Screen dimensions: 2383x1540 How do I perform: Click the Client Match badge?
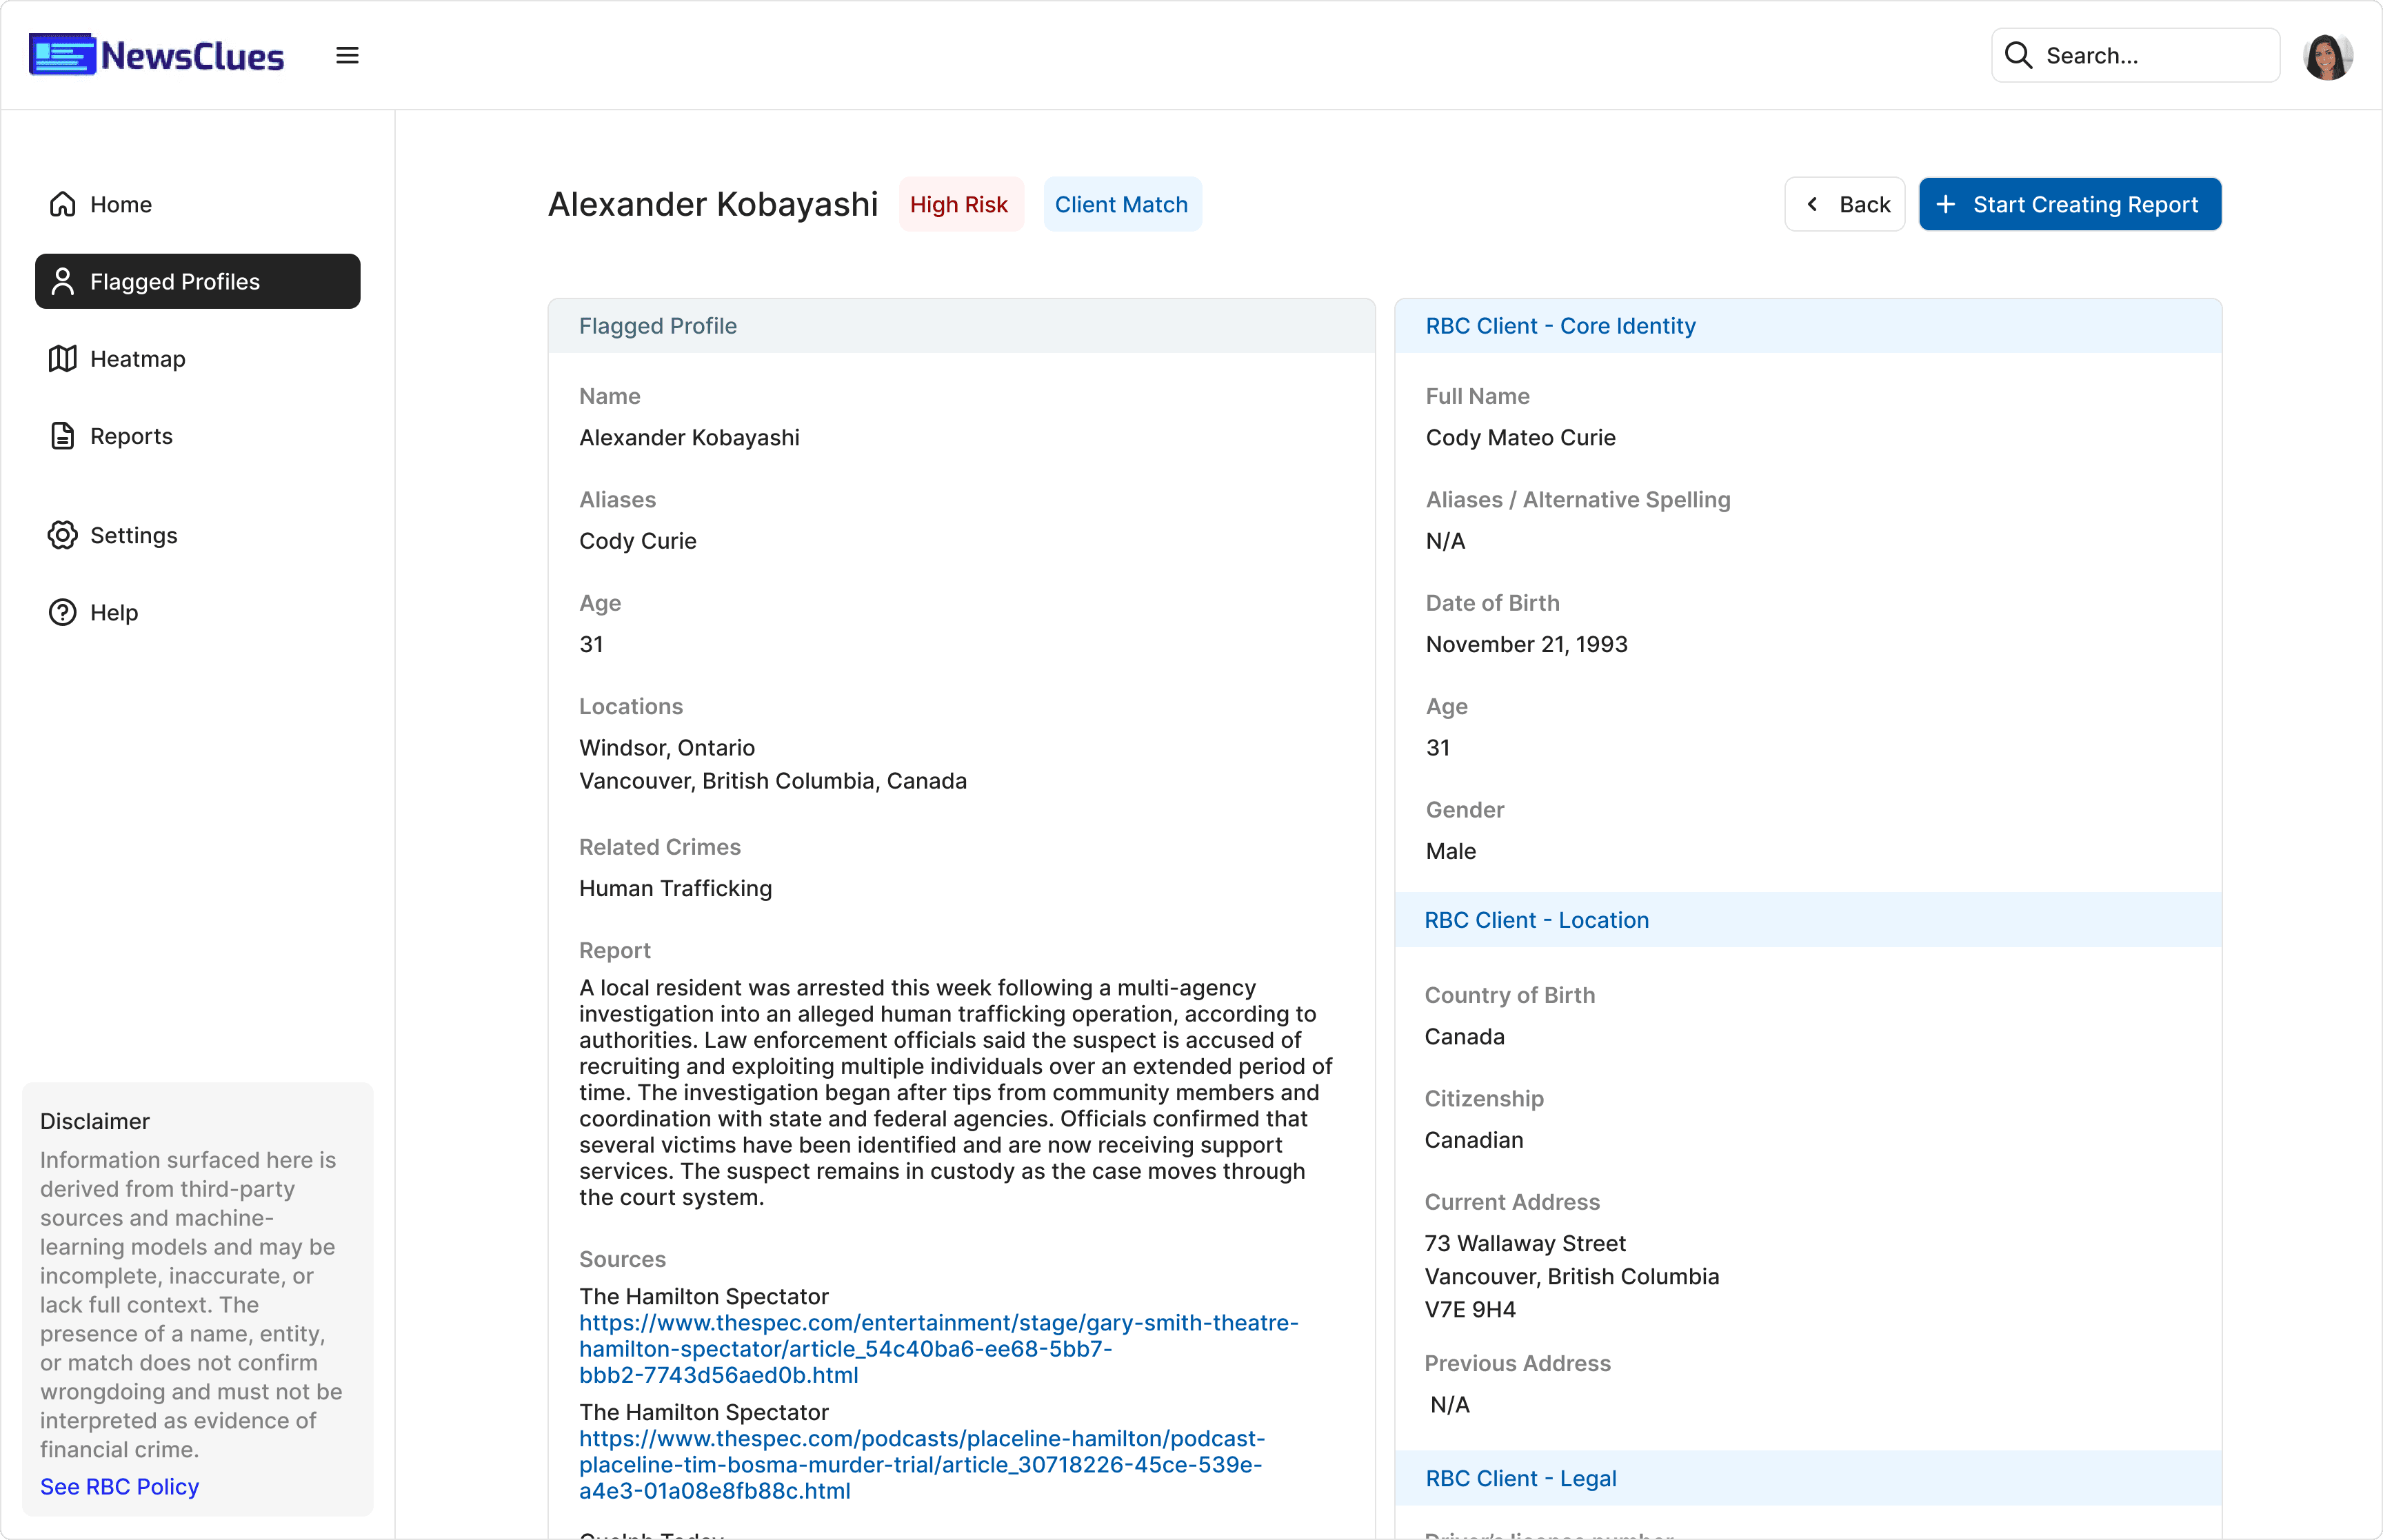click(1121, 204)
